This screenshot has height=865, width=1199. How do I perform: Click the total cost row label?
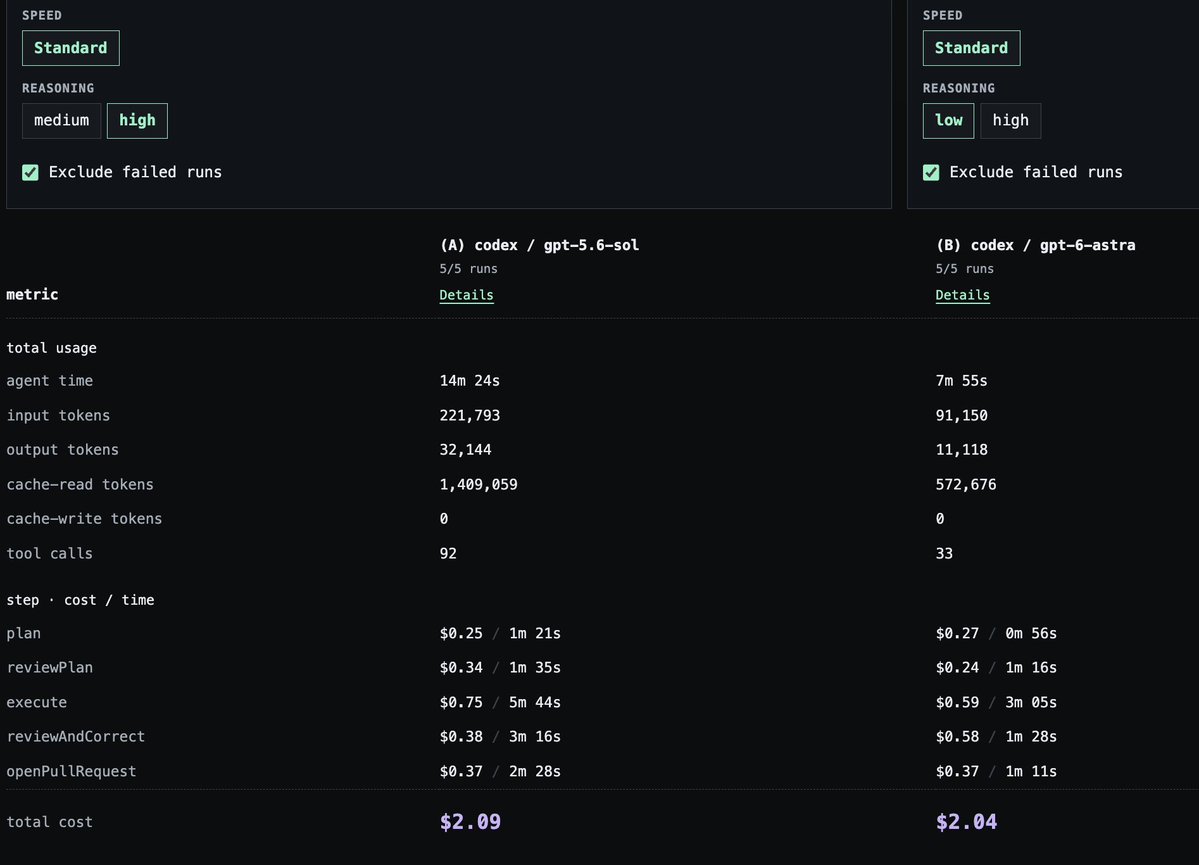[x=50, y=822]
